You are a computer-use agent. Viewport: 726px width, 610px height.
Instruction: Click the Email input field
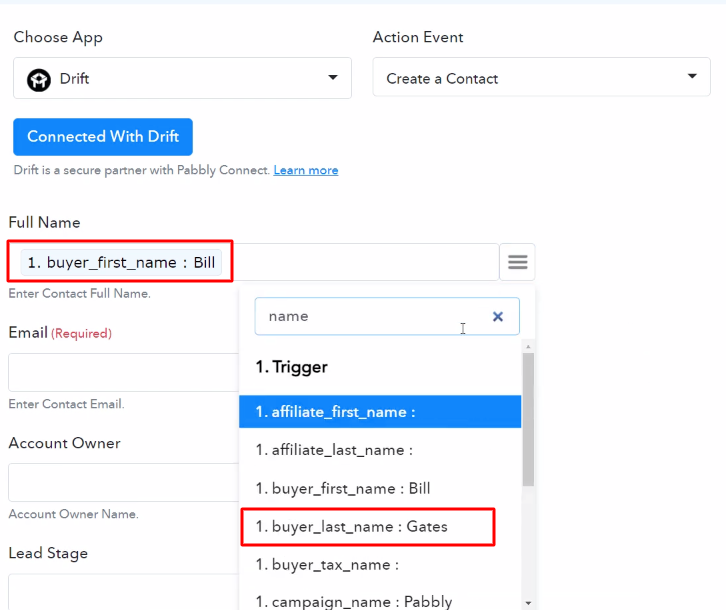tap(124, 372)
